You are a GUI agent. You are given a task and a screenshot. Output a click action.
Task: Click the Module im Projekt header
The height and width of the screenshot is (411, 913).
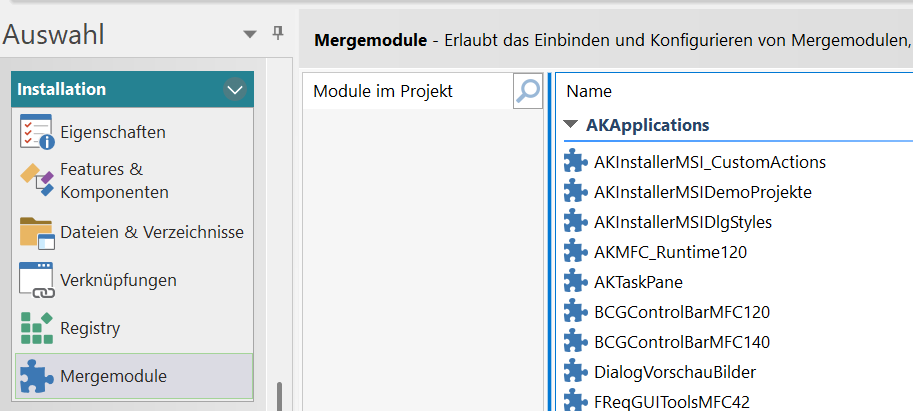click(x=383, y=91)
